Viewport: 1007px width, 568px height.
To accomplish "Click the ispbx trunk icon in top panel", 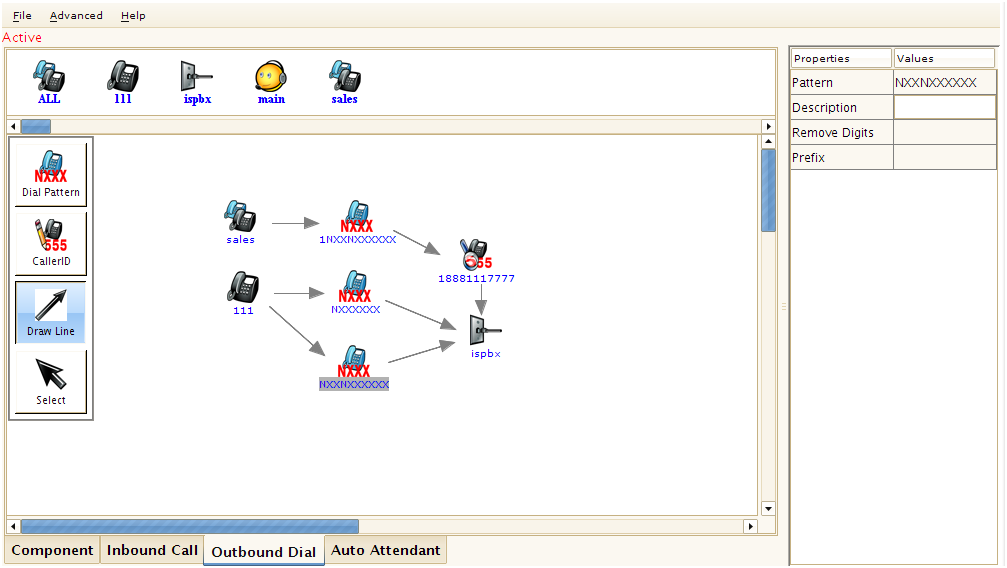I will (197, 79).
